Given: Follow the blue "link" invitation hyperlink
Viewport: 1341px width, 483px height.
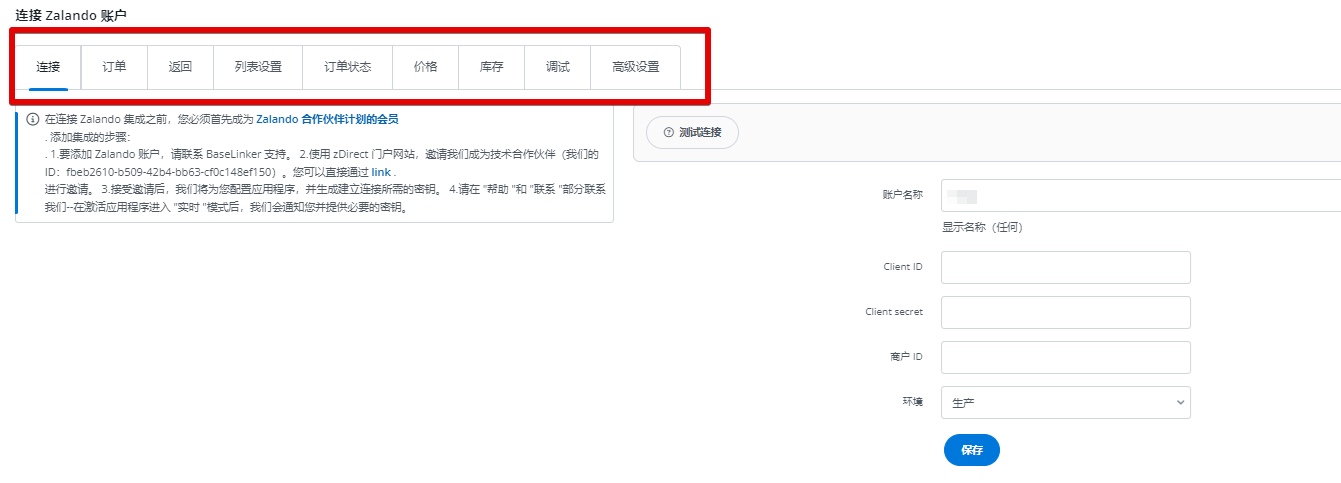Looking at the screenshot, I should (381, 172).
